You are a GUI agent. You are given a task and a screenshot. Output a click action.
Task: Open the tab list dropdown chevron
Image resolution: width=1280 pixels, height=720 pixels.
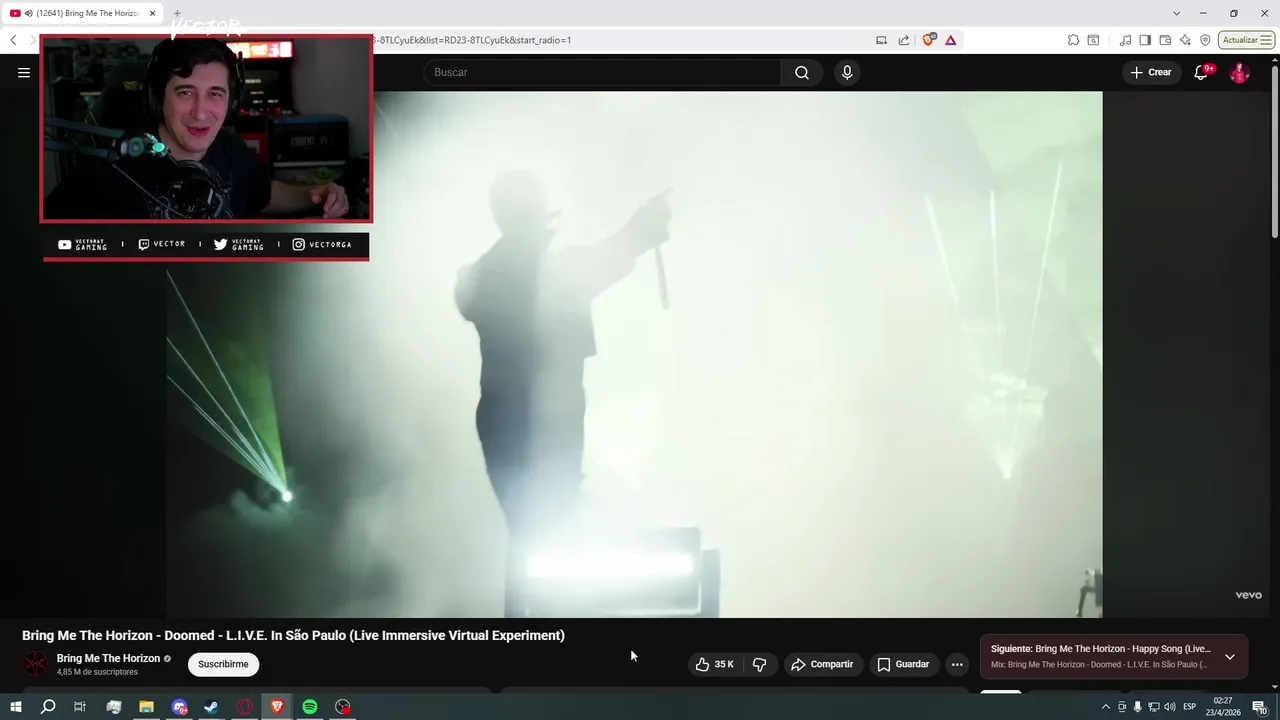(x=1176, y=13)
